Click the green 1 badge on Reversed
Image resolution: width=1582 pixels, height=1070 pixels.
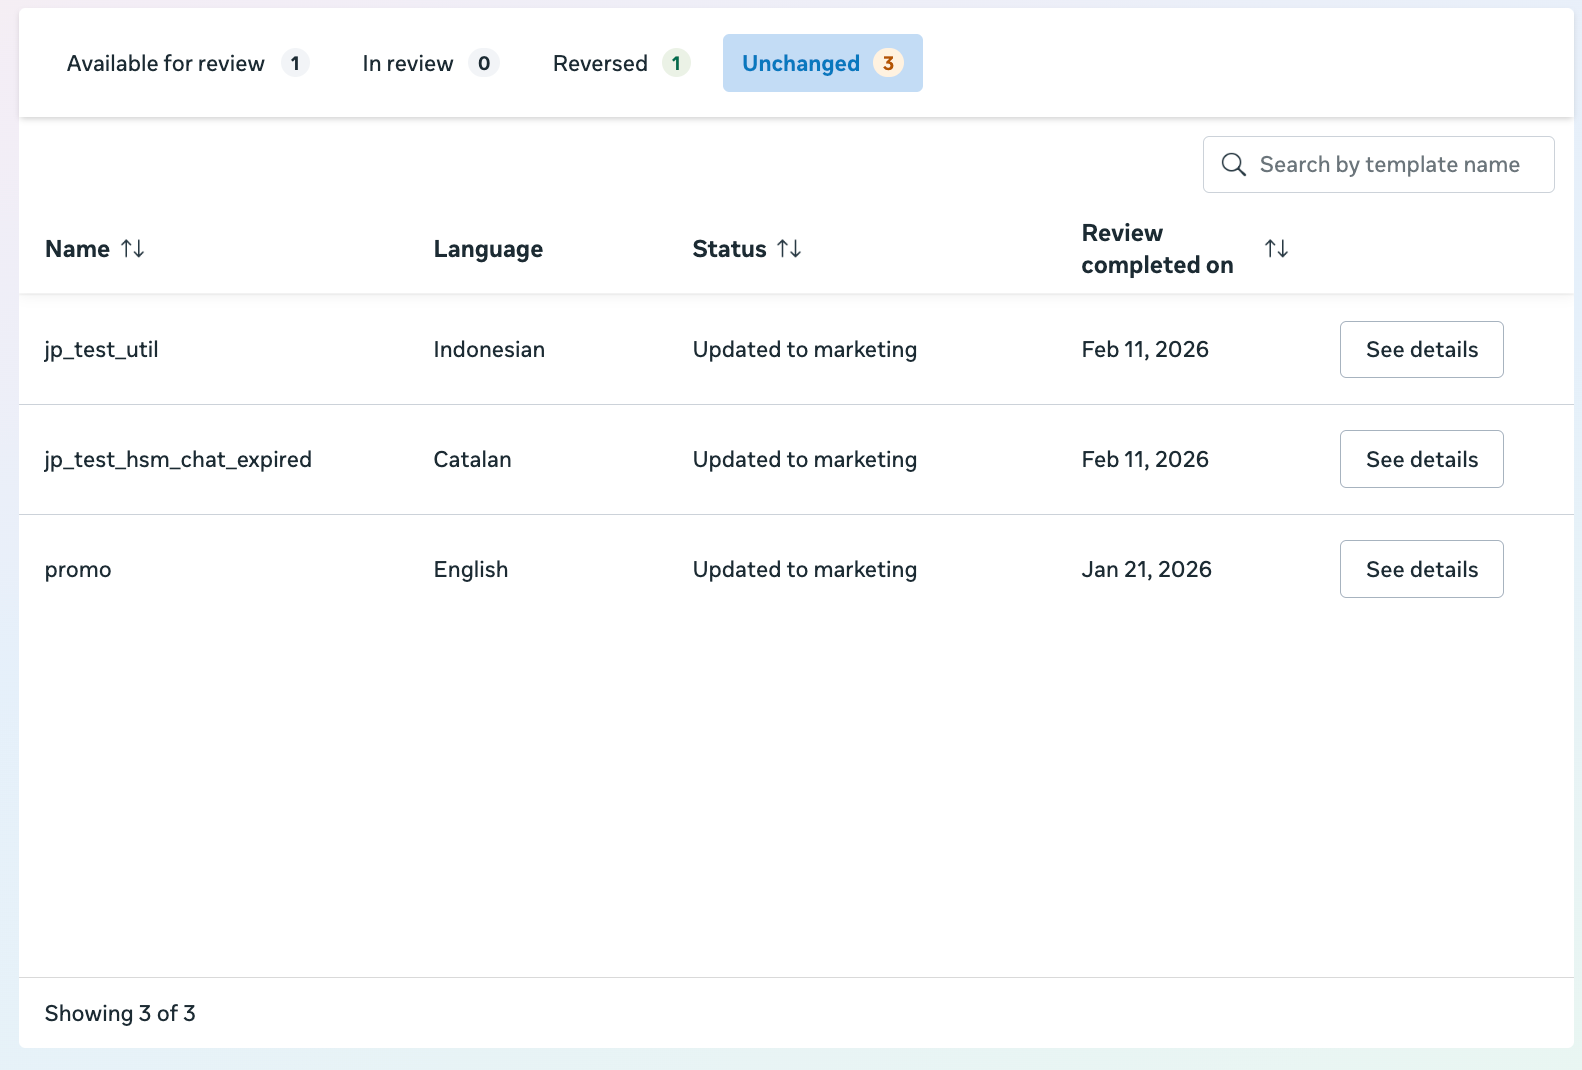click(x=676, y=63)
